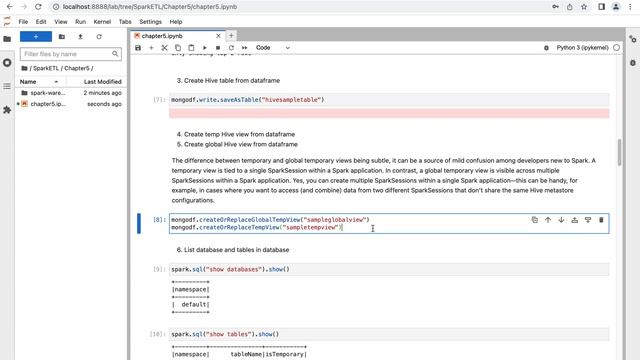Insert cell above active cell icon
Image resolution: width=640 pixels, height=360 pixels.
[x=574, y=220]
